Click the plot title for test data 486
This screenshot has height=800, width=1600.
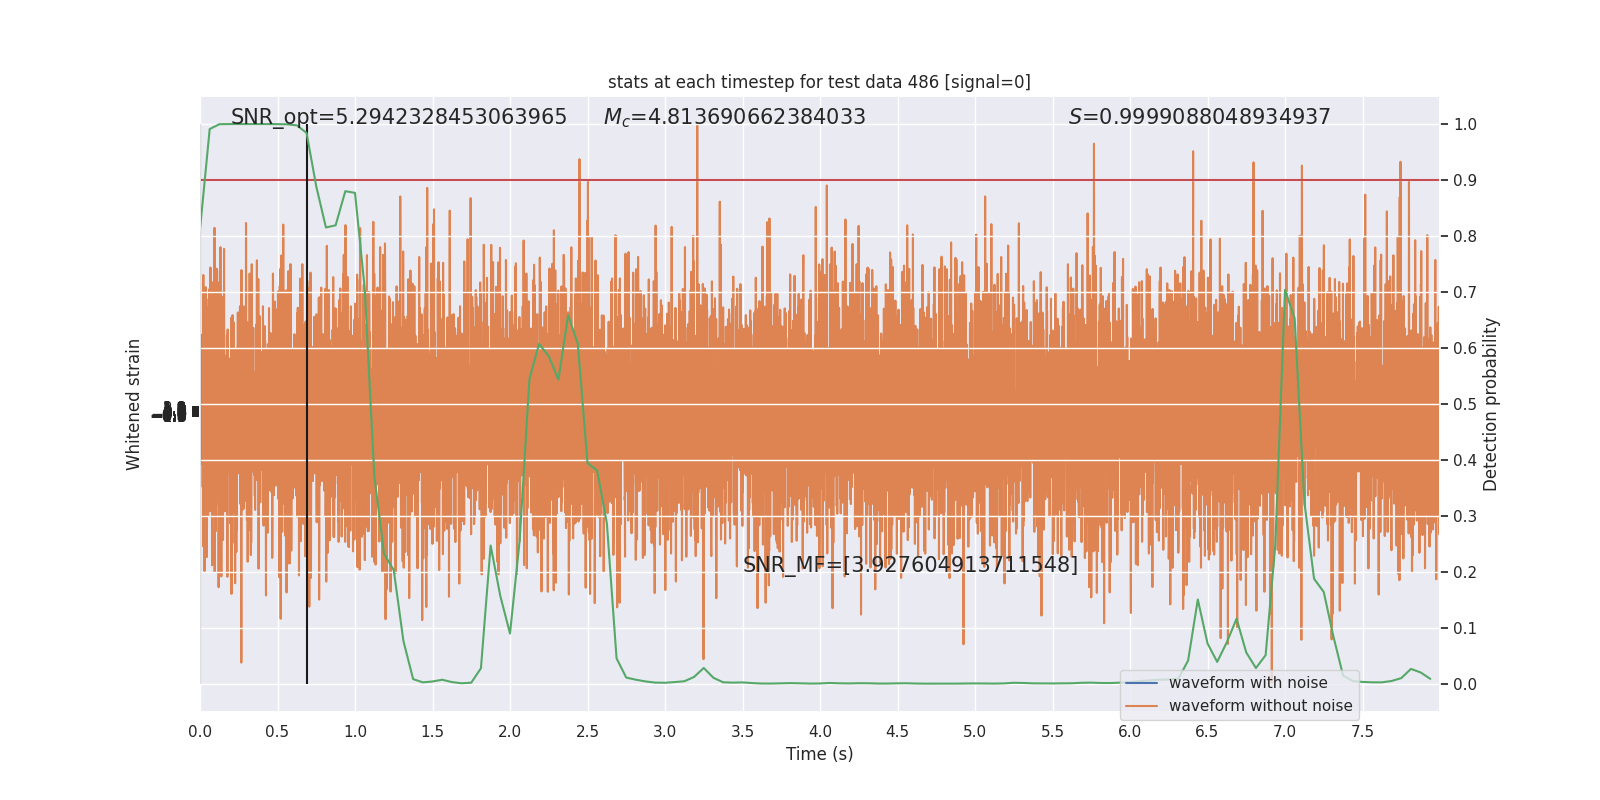pos(819,82)
